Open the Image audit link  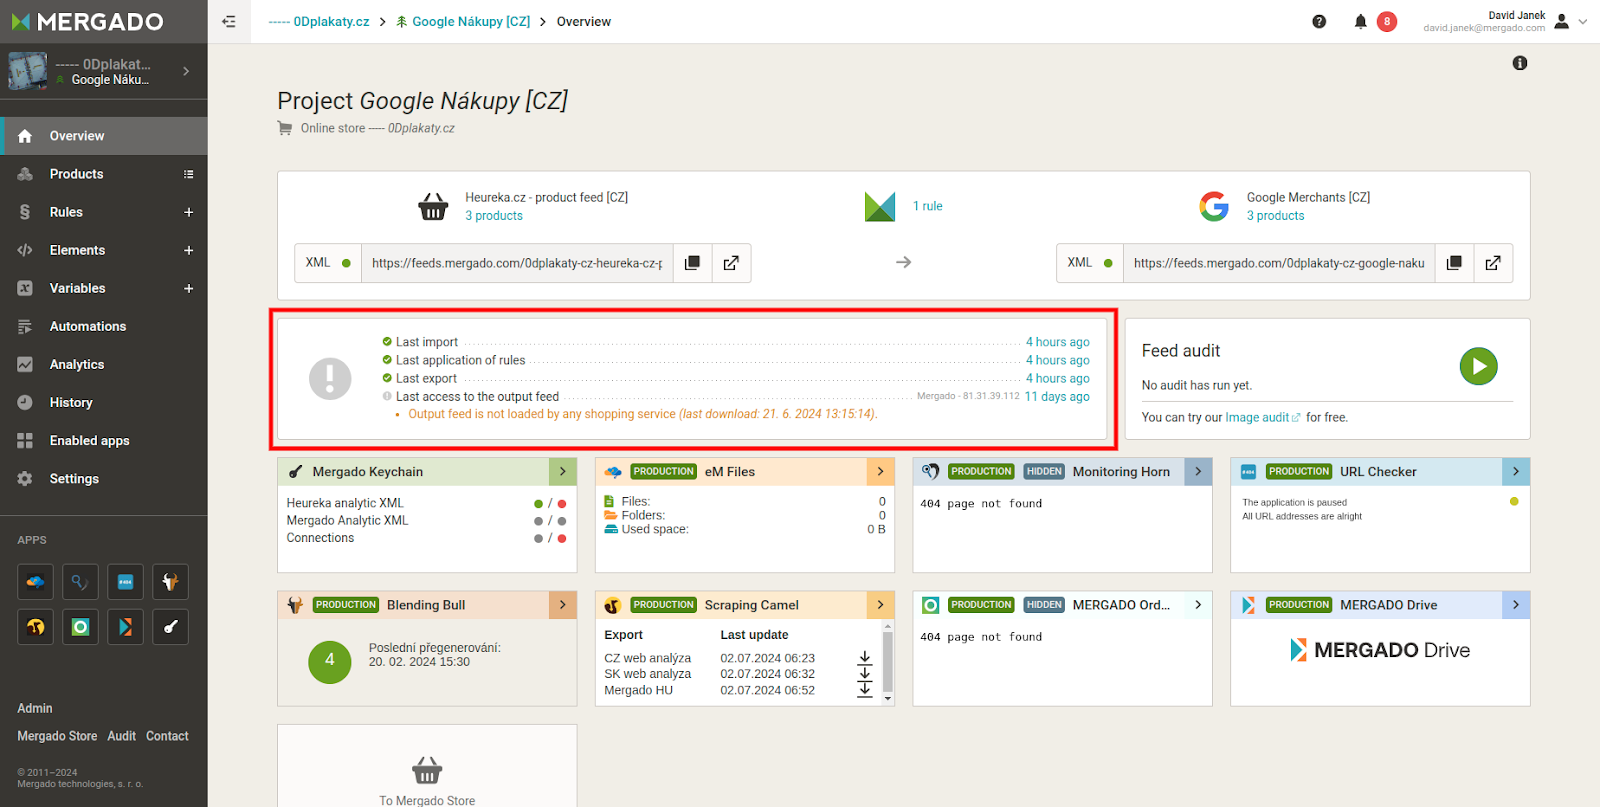(1262, 418)
